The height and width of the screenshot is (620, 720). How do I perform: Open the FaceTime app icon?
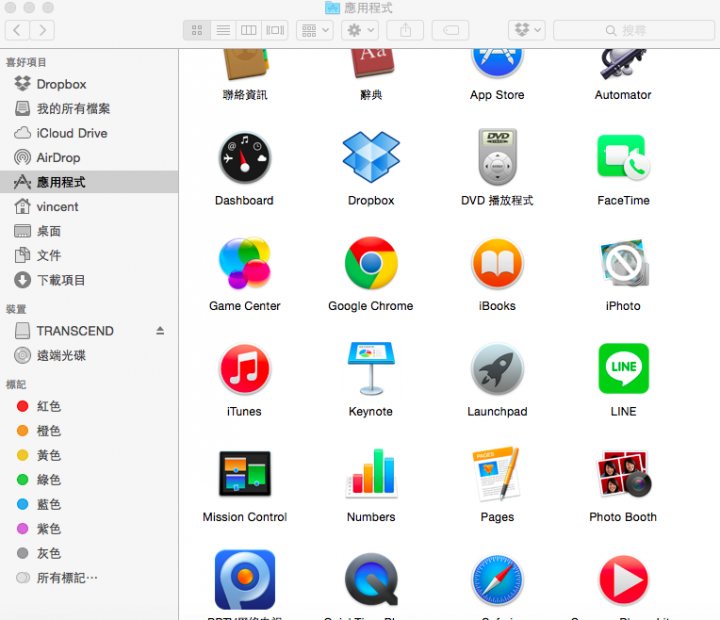[x=623, y=157]
